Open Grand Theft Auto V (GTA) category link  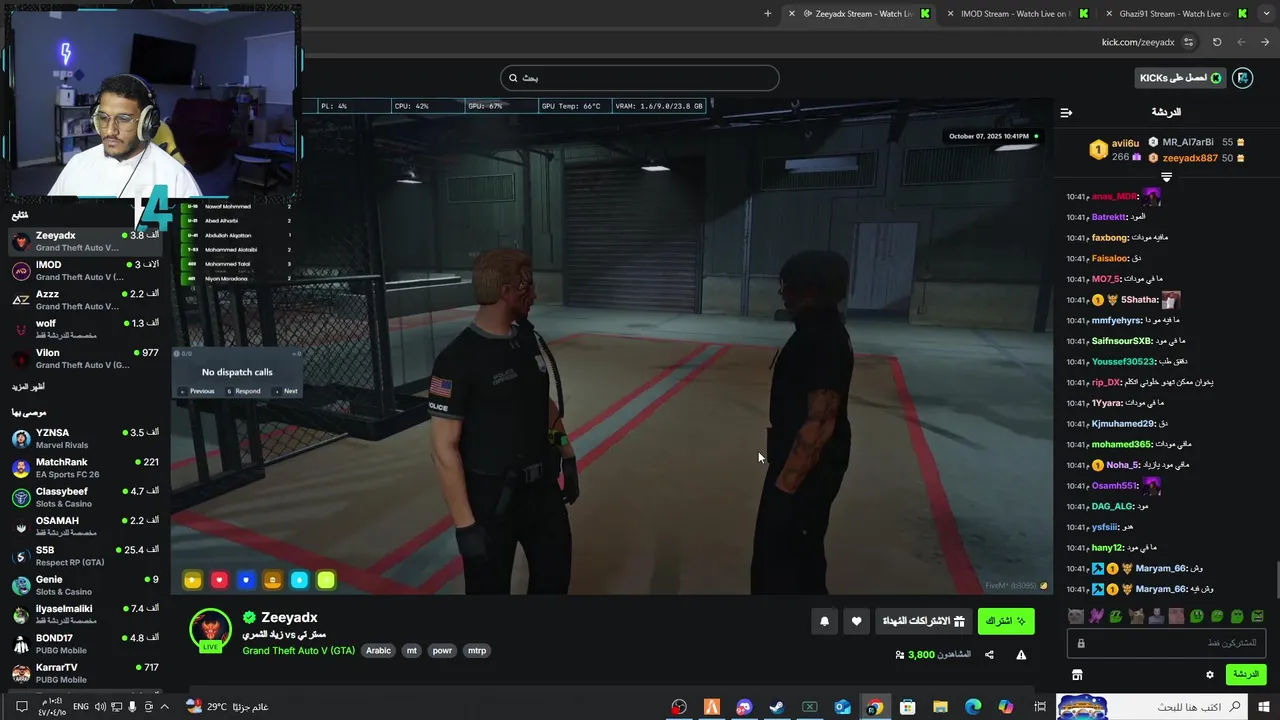pyautogui.click(x=298, y=651)
